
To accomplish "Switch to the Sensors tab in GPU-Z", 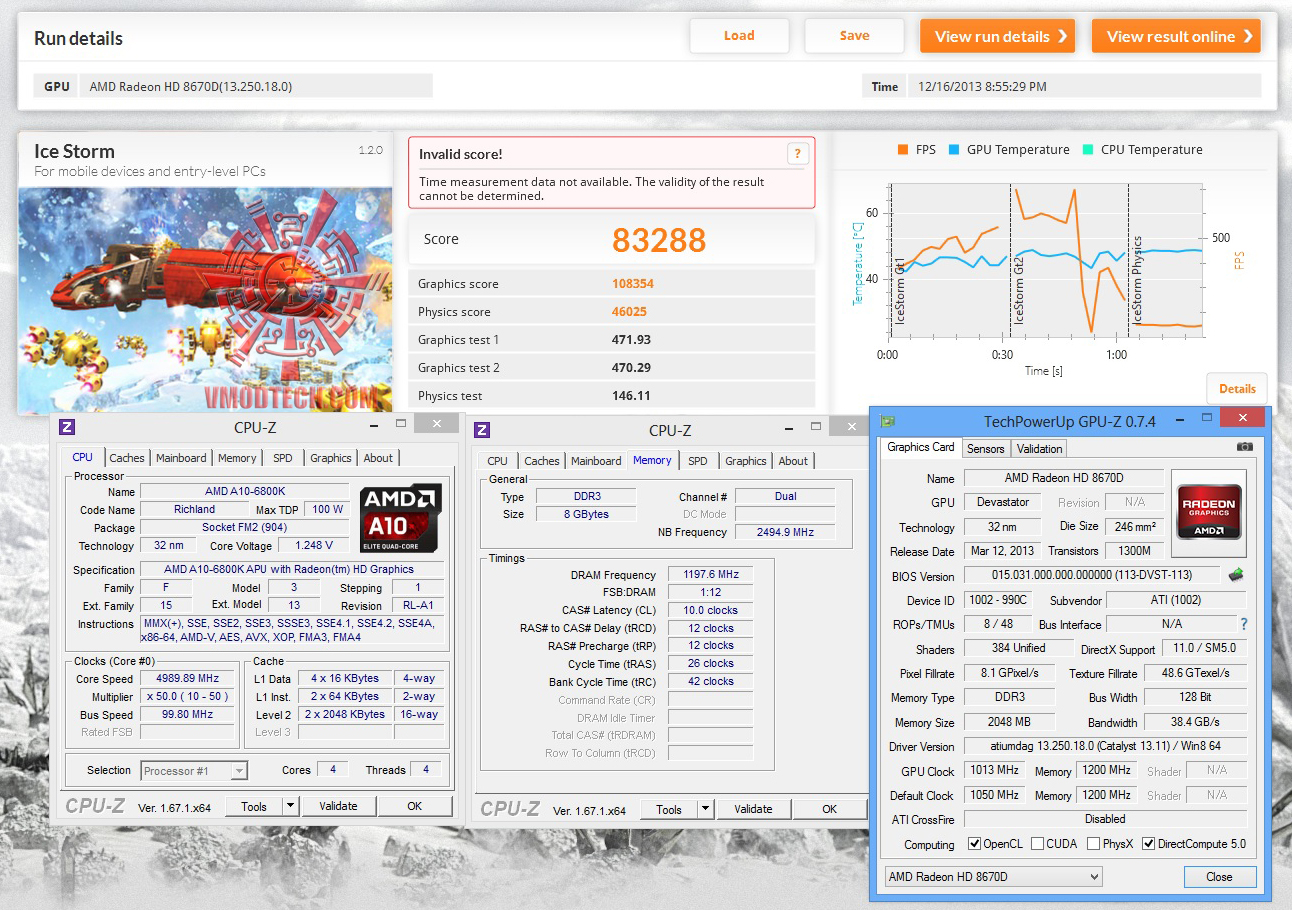I will (986, 449).
